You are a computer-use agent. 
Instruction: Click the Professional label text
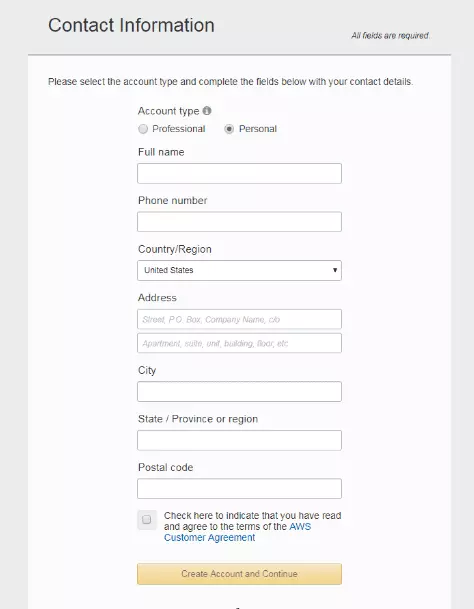tap(179, 129)
